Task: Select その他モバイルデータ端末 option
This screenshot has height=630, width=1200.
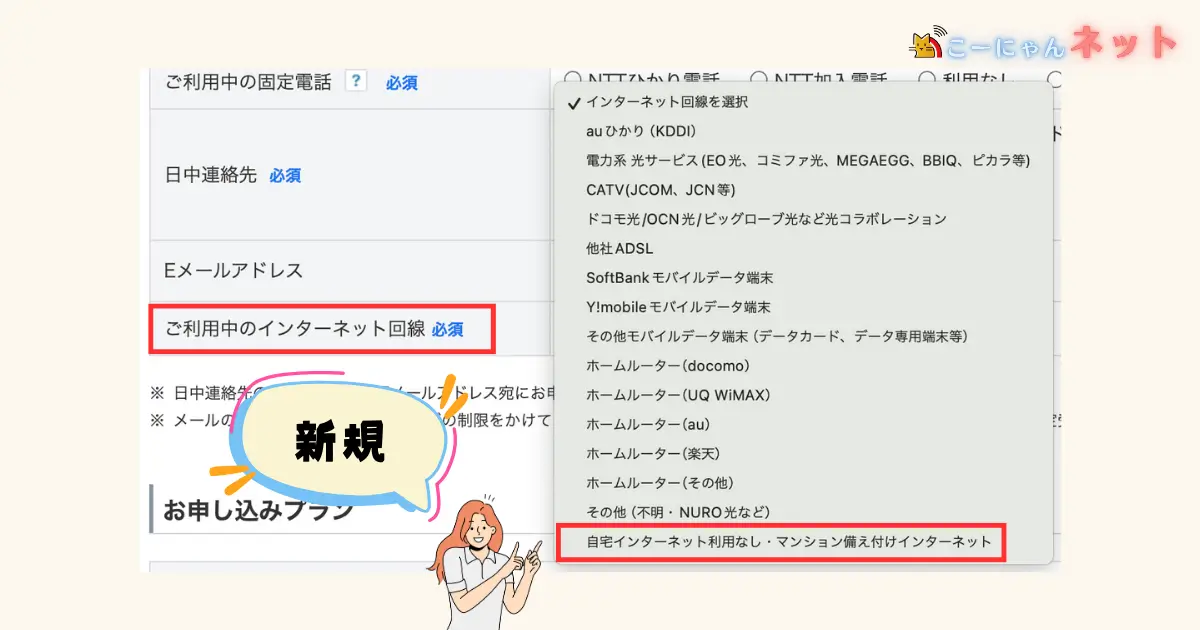Action: tap(803, 336)
